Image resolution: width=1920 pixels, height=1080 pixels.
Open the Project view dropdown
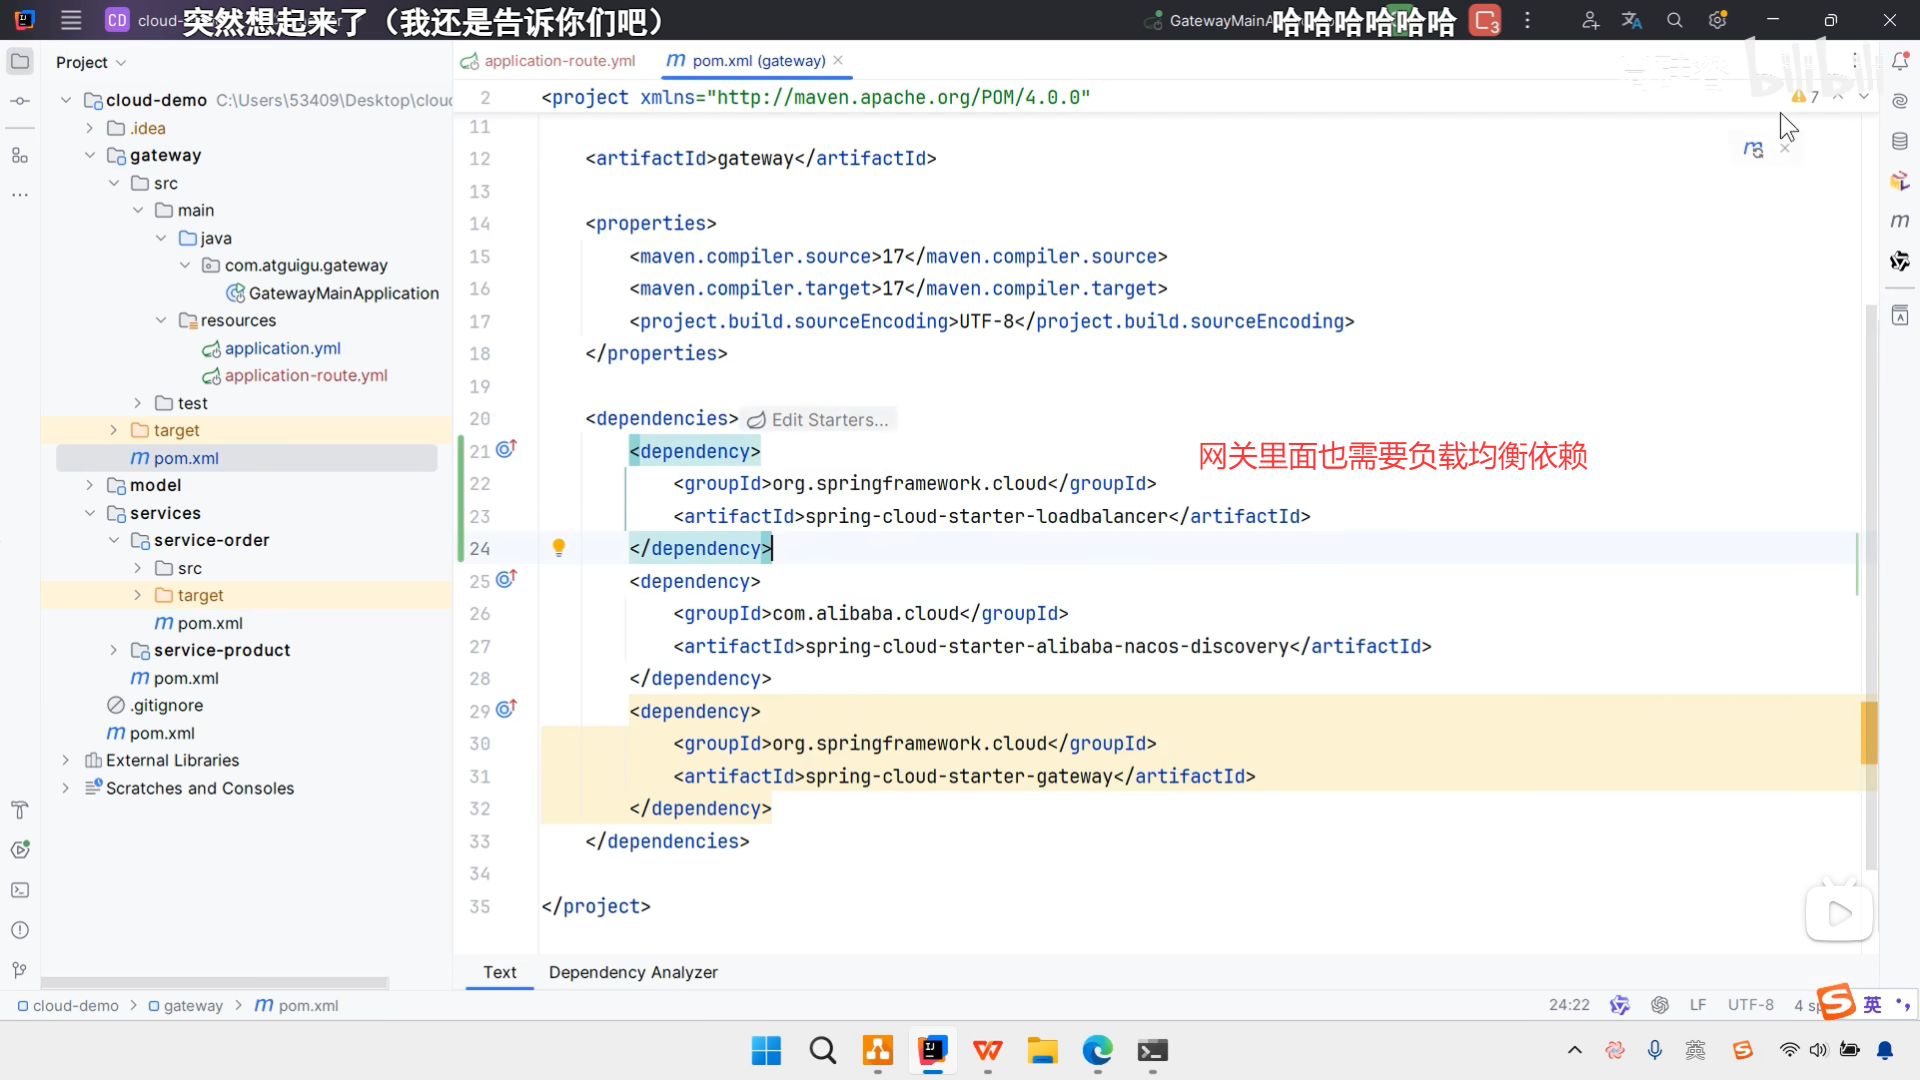point(91,62)
